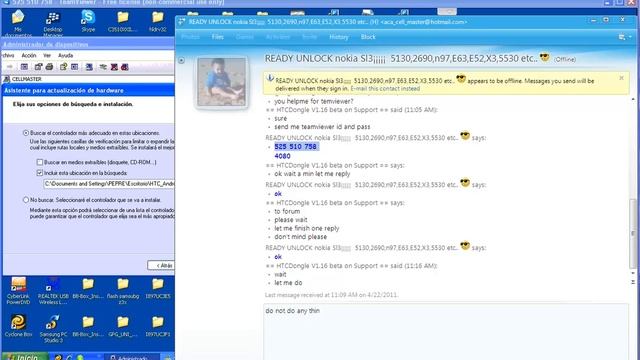The image size is (640, 360).
Task: Select CELLMASTER computer node in Device Manager
Action: click(x=22, y=79)
